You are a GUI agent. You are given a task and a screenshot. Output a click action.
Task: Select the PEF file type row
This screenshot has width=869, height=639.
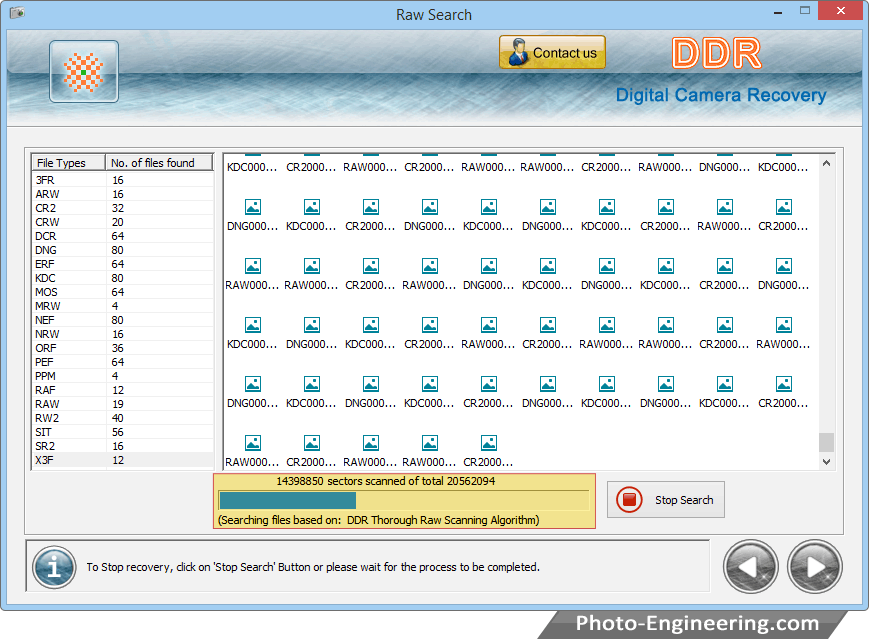click(x=122, y=362)
